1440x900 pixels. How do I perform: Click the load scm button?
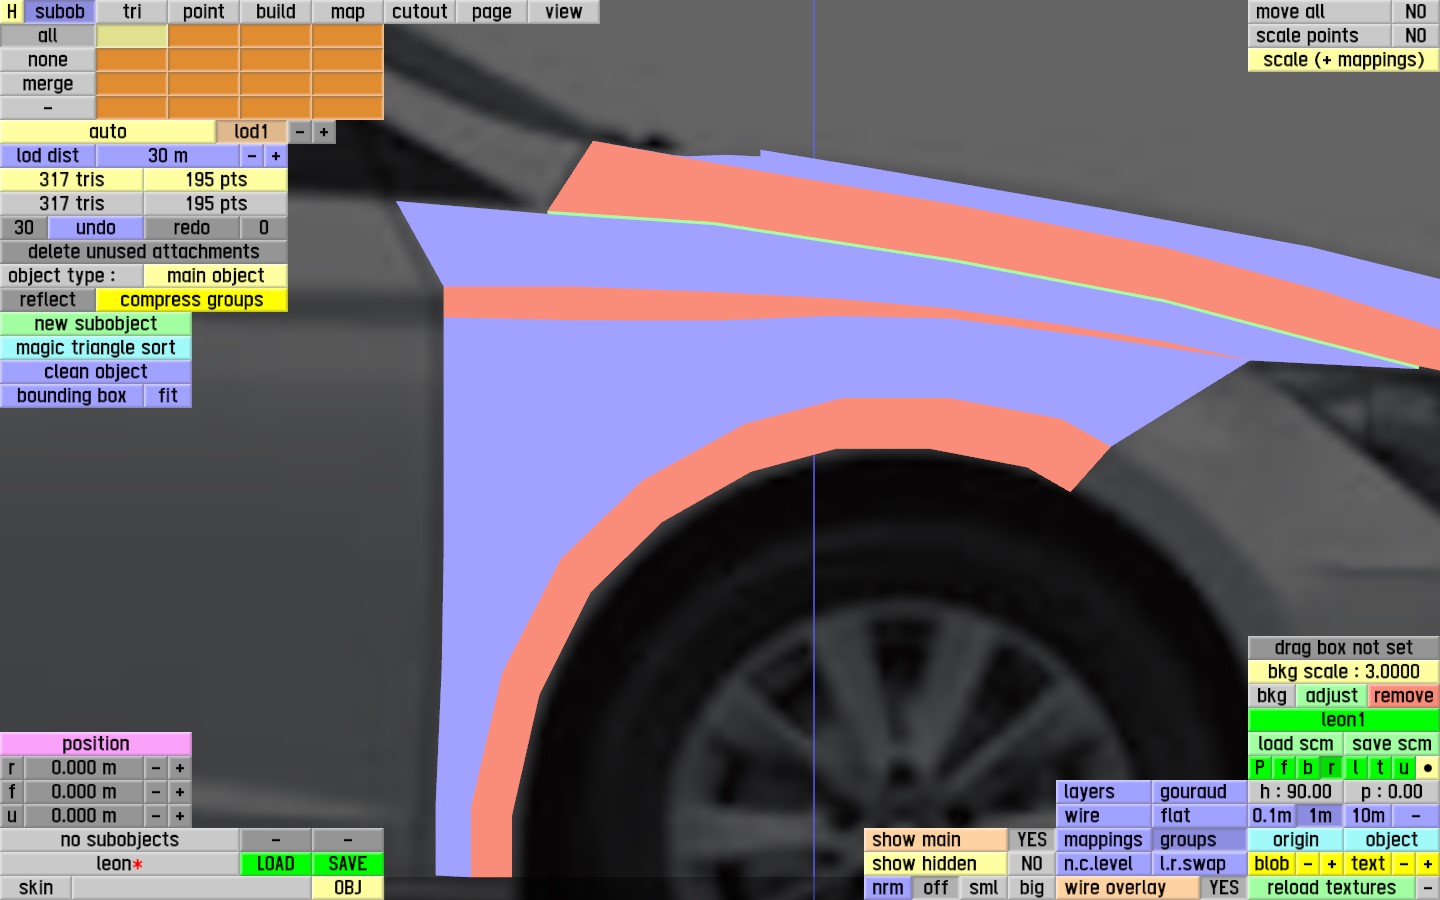[x=1296, y=744]
